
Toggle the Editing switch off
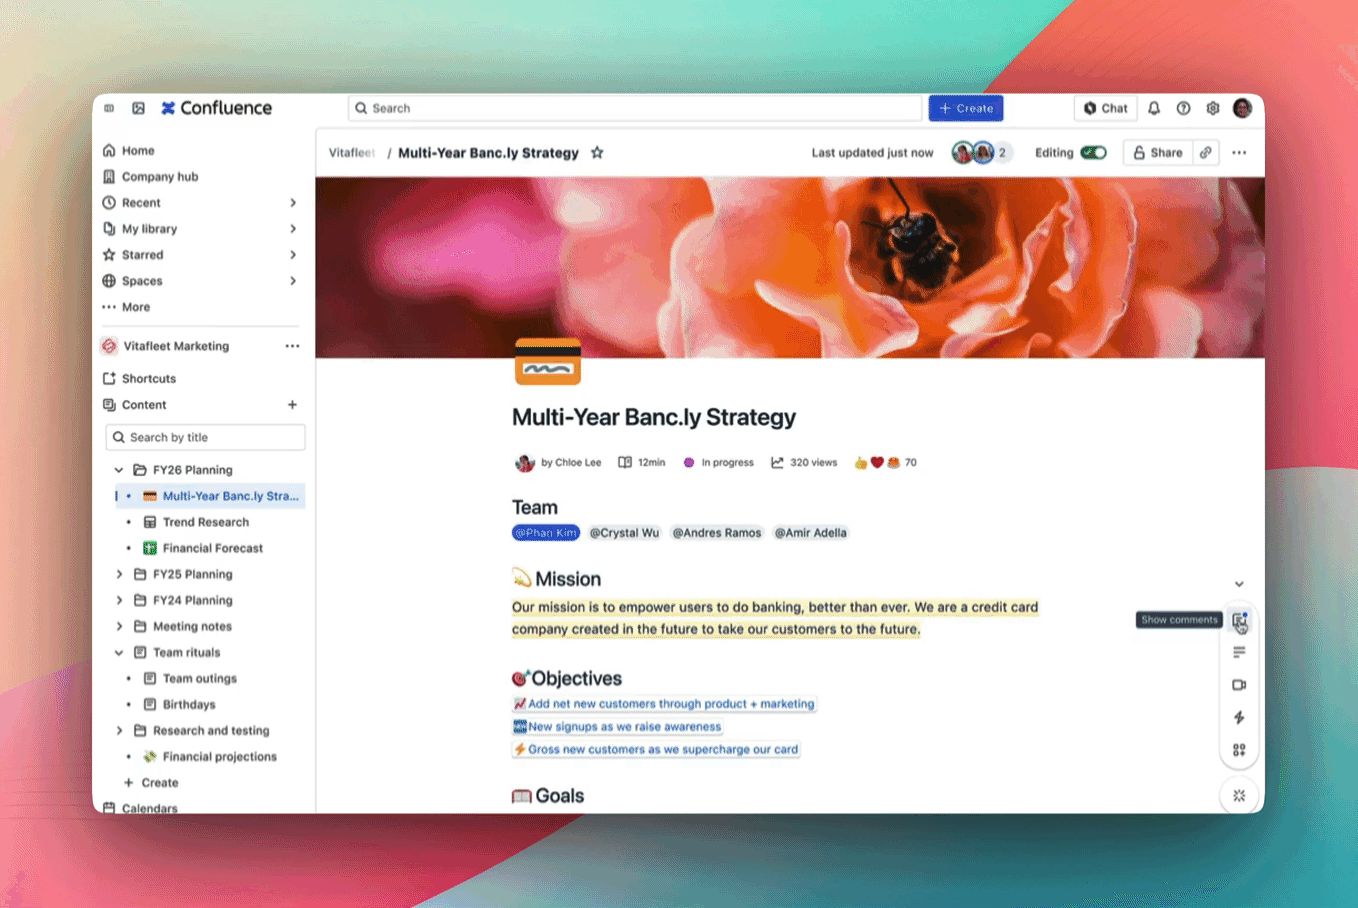click(x=1093, y=153)
